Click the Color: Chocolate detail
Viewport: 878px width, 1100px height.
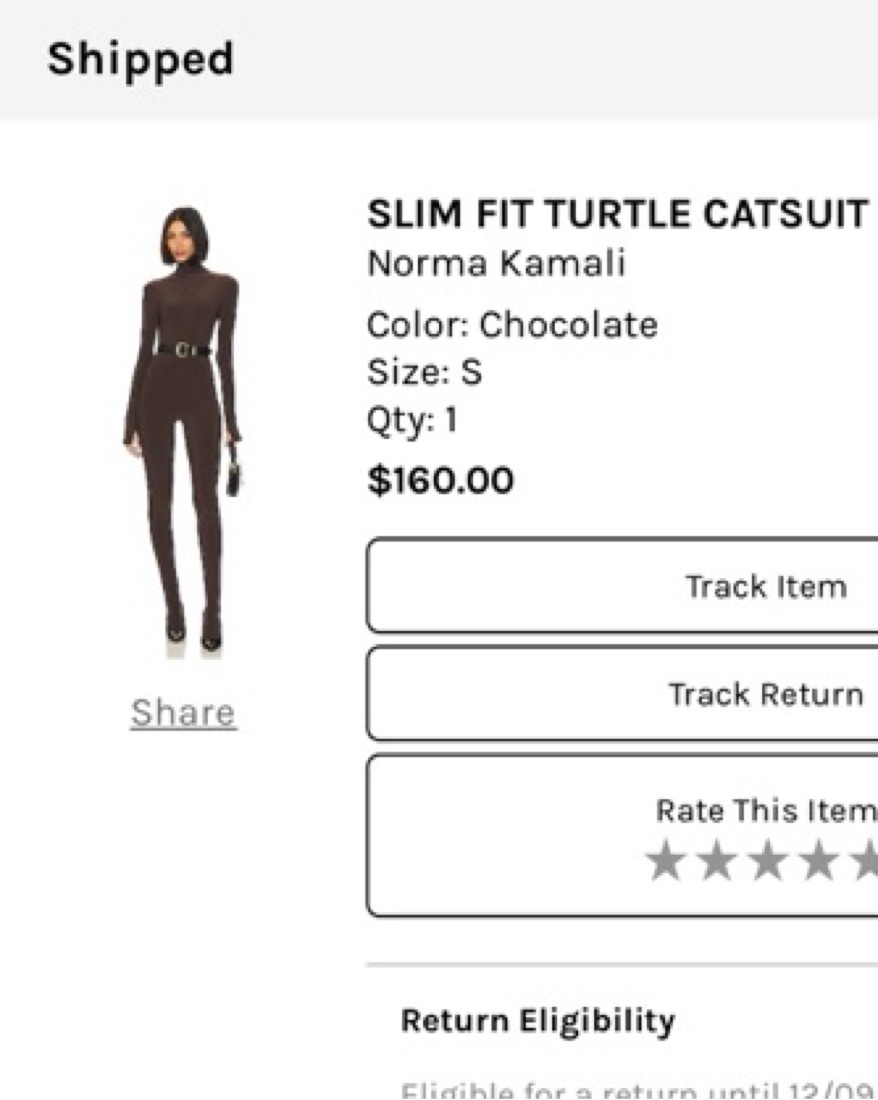point(513,325)
